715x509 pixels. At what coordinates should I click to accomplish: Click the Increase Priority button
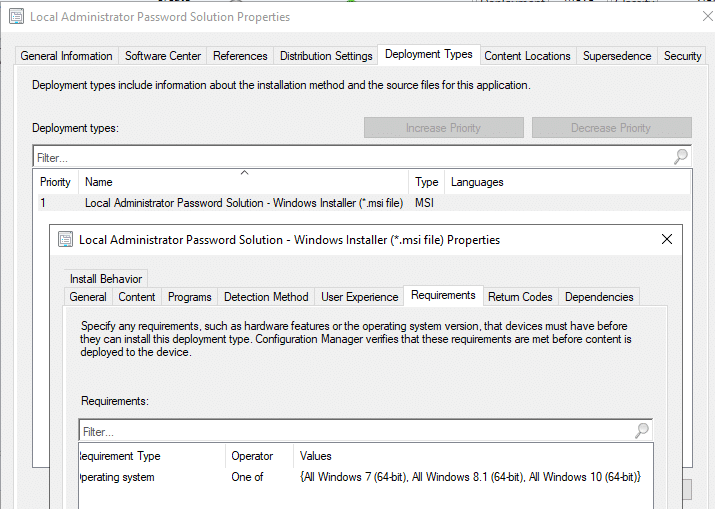[443, 128]
